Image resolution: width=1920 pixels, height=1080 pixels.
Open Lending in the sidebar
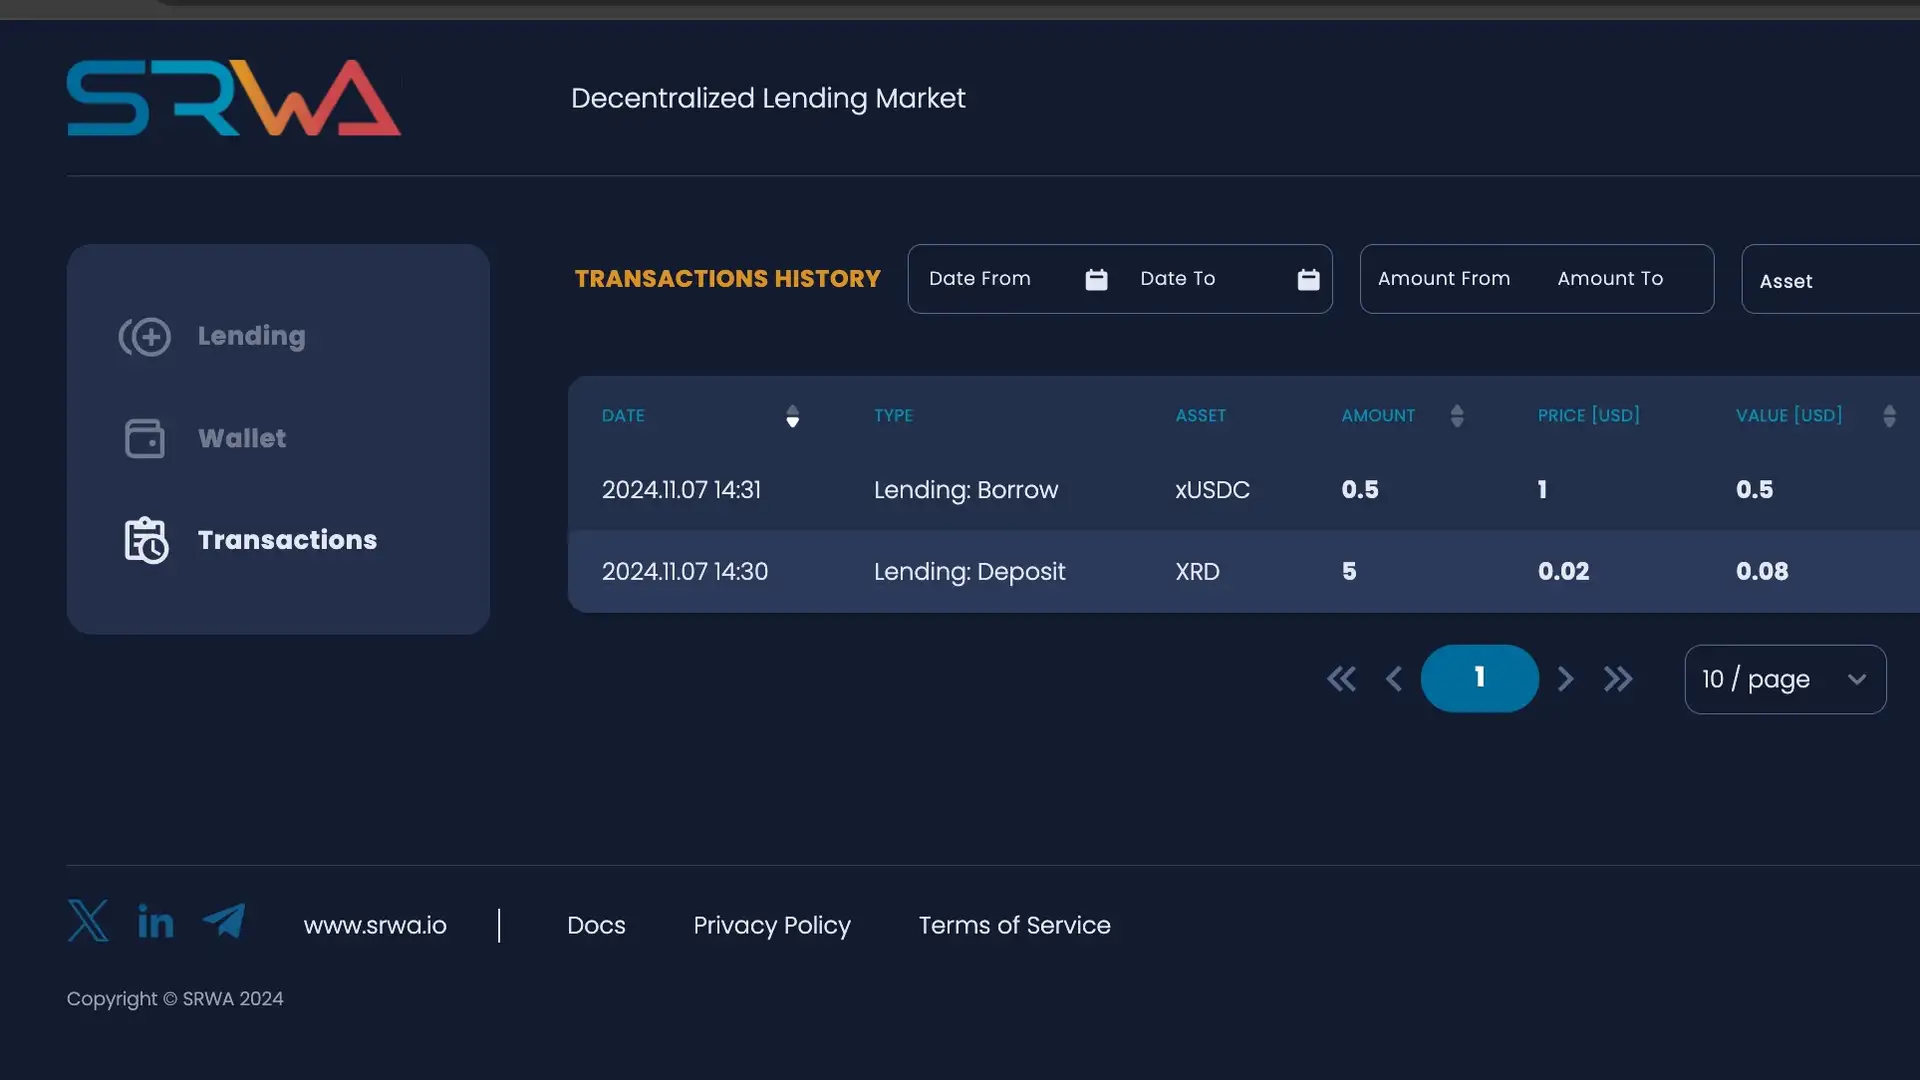[251, 336]
